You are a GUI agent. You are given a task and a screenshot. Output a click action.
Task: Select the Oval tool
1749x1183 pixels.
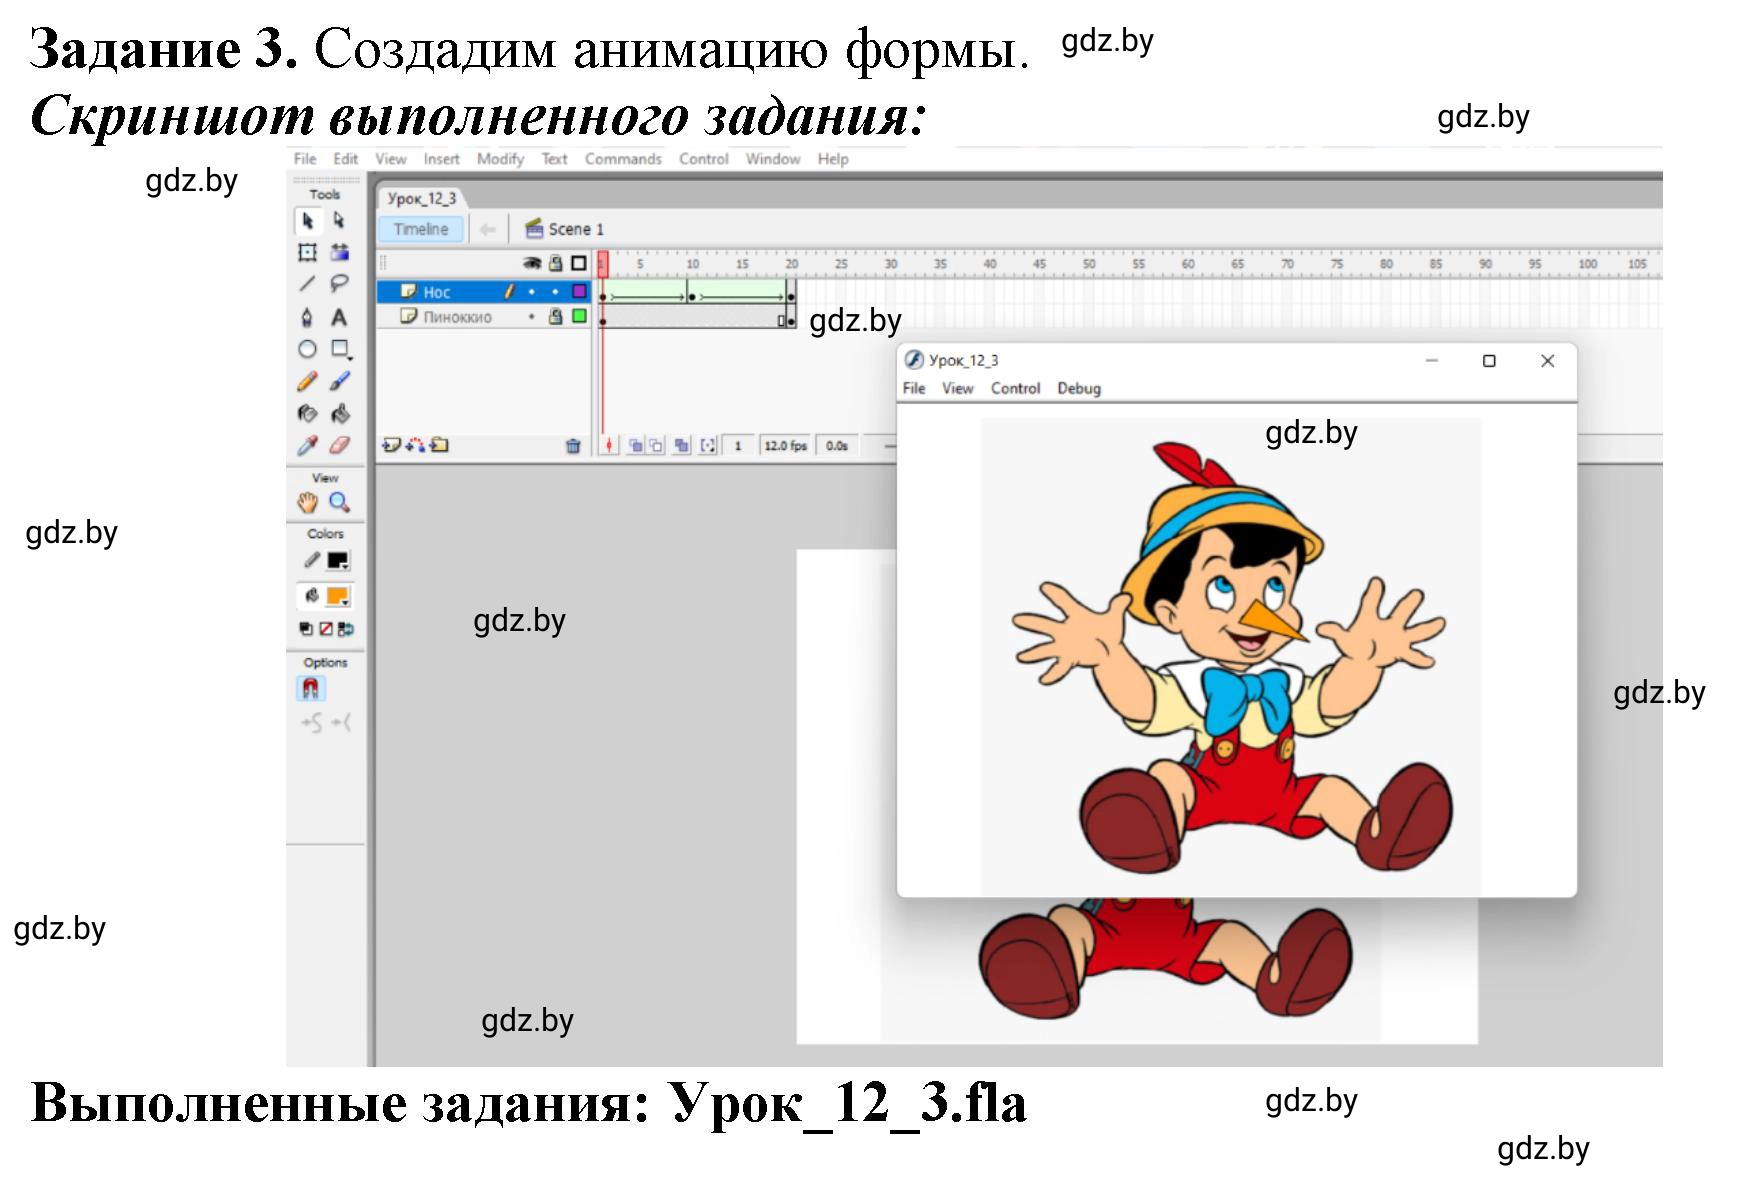(x=308, y=349)
